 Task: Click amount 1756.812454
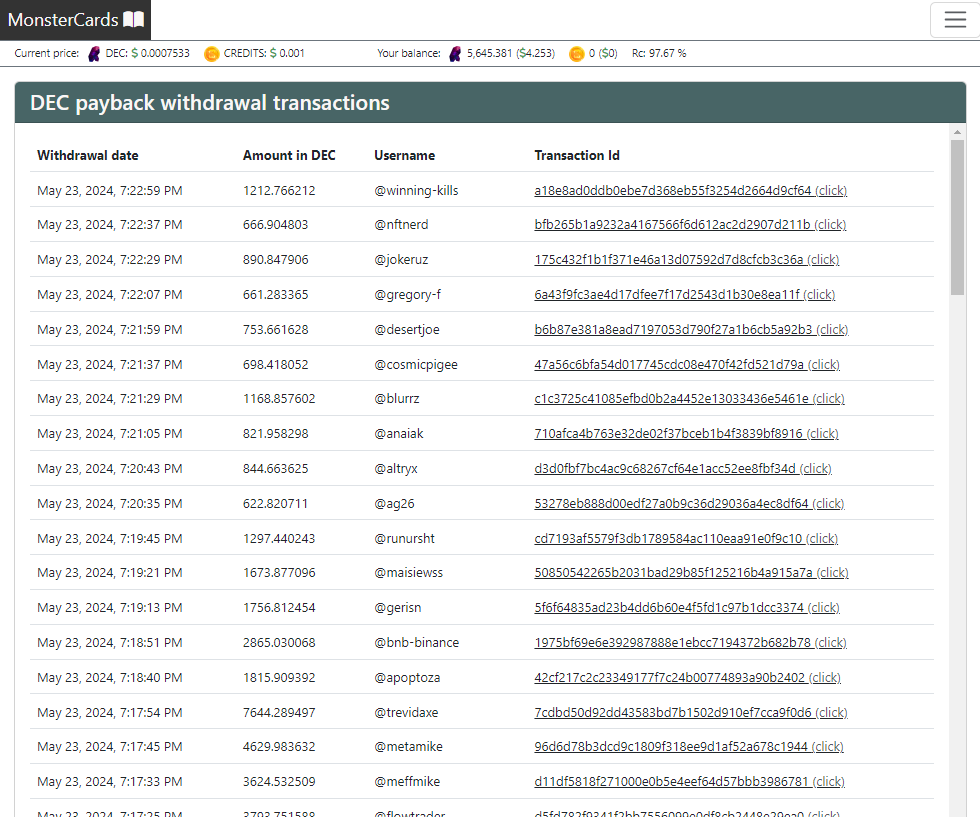(x=279, y=608)
